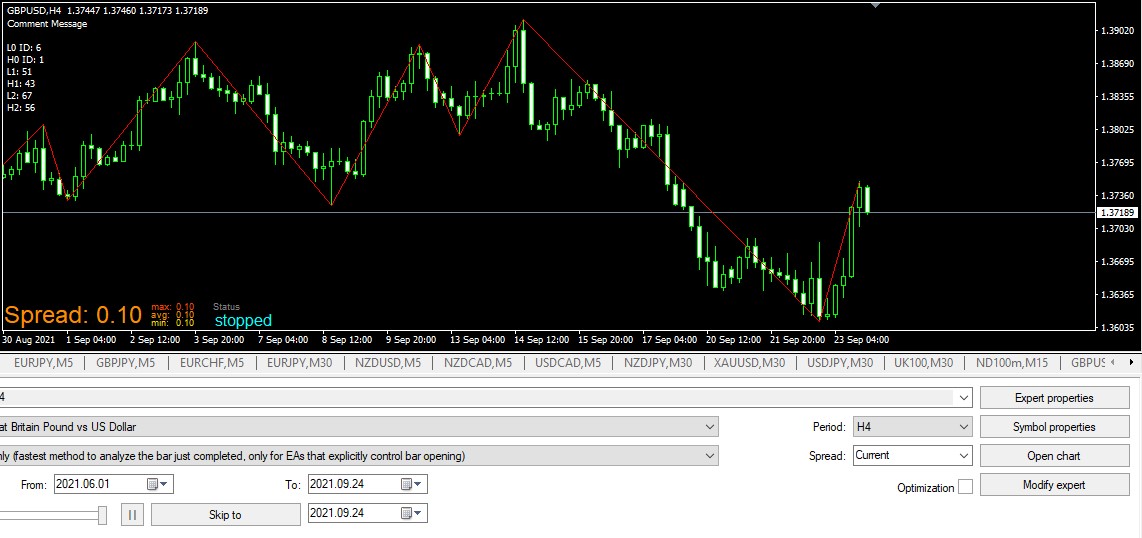Viewport: 1142px width, 538px height.
Task: Click the 17 Sep 04:00 time axis label
Action: pyautogui.click(x=669, y=339)
